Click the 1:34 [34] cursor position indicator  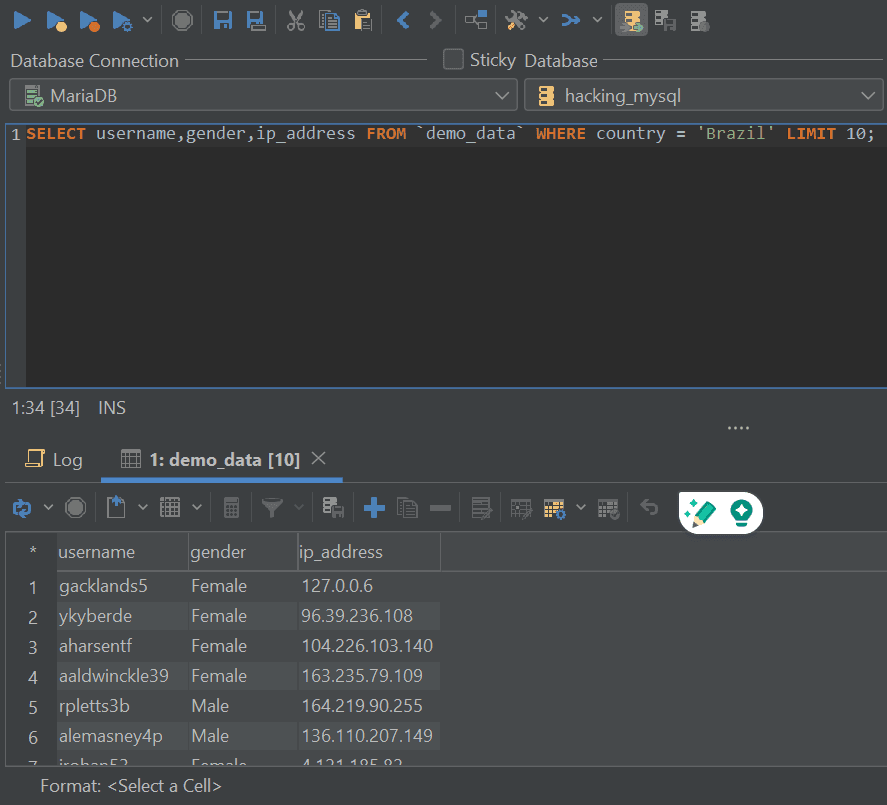[46, 408]
